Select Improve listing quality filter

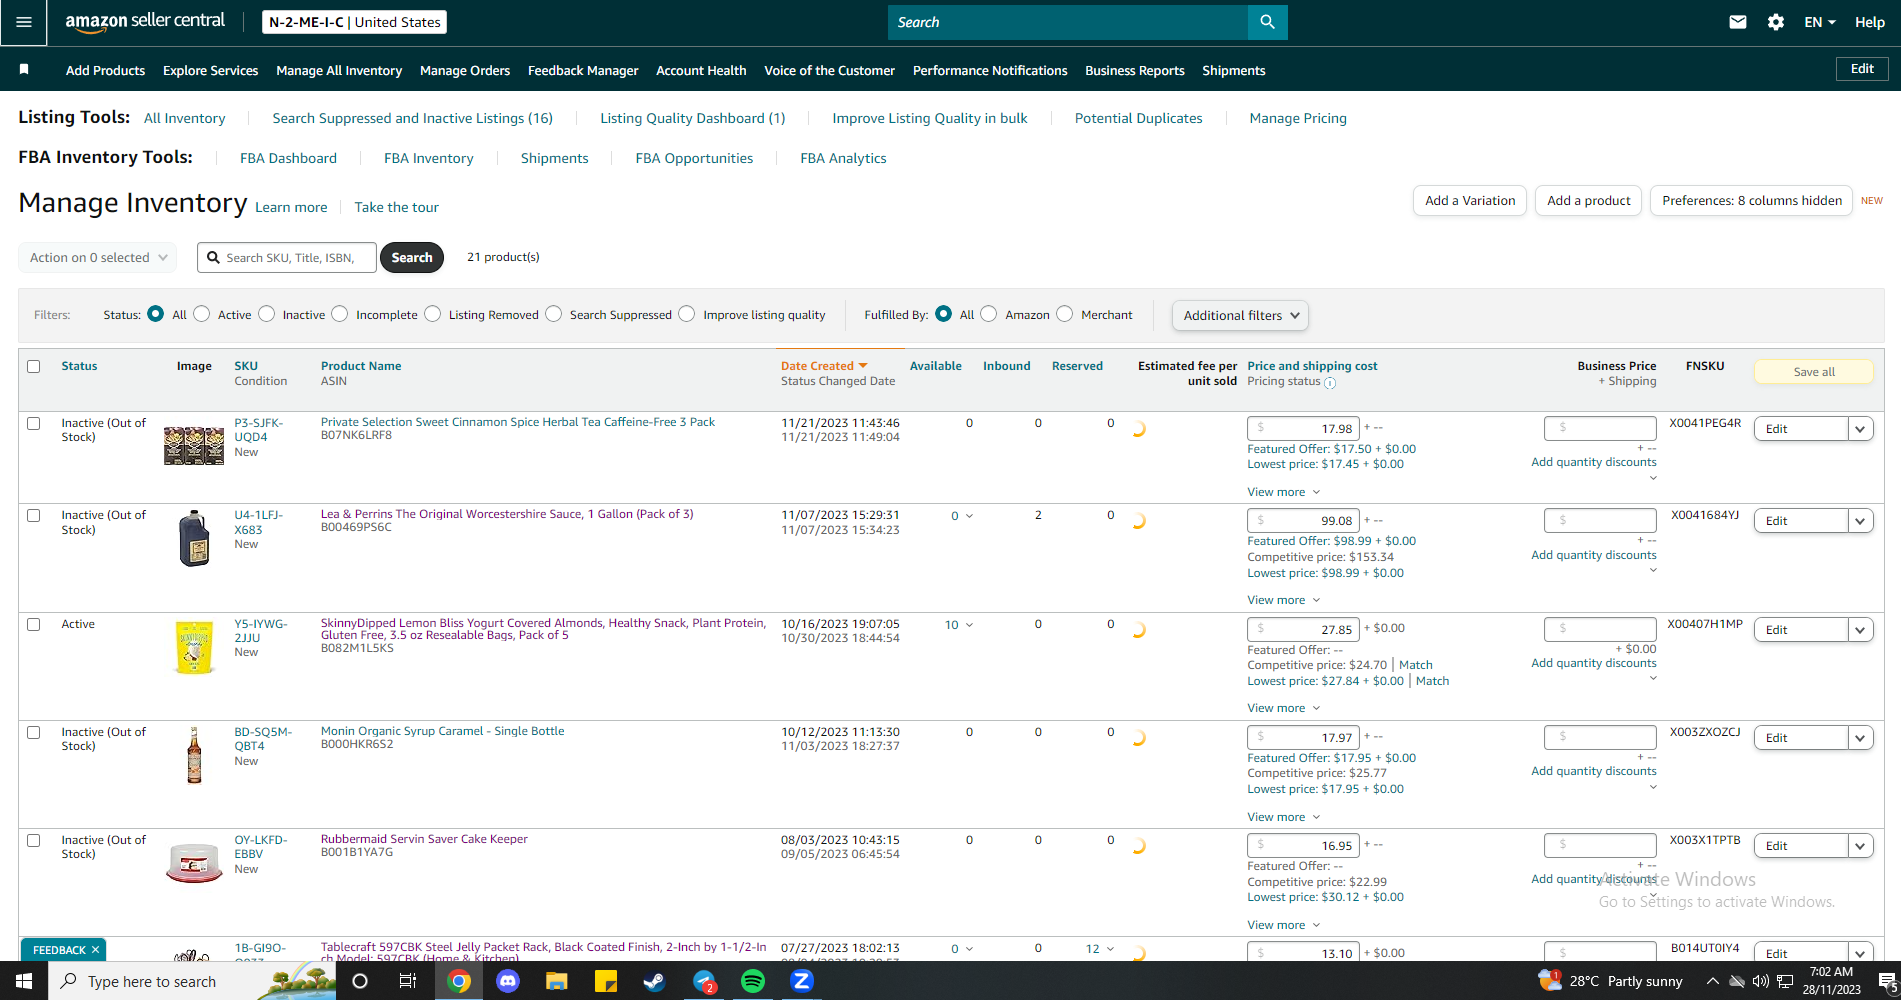click(x=687, y=314)
